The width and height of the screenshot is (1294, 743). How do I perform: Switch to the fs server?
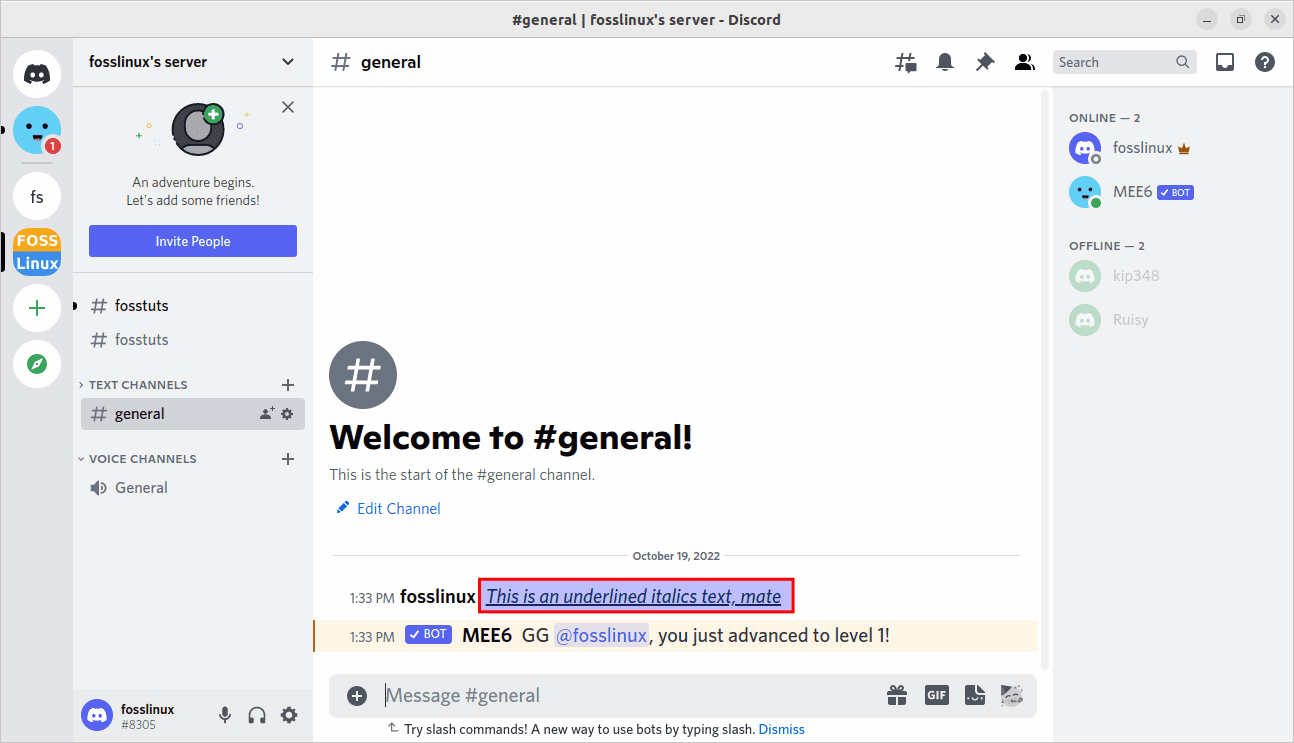pyautogui.click(x=37, y=196)
